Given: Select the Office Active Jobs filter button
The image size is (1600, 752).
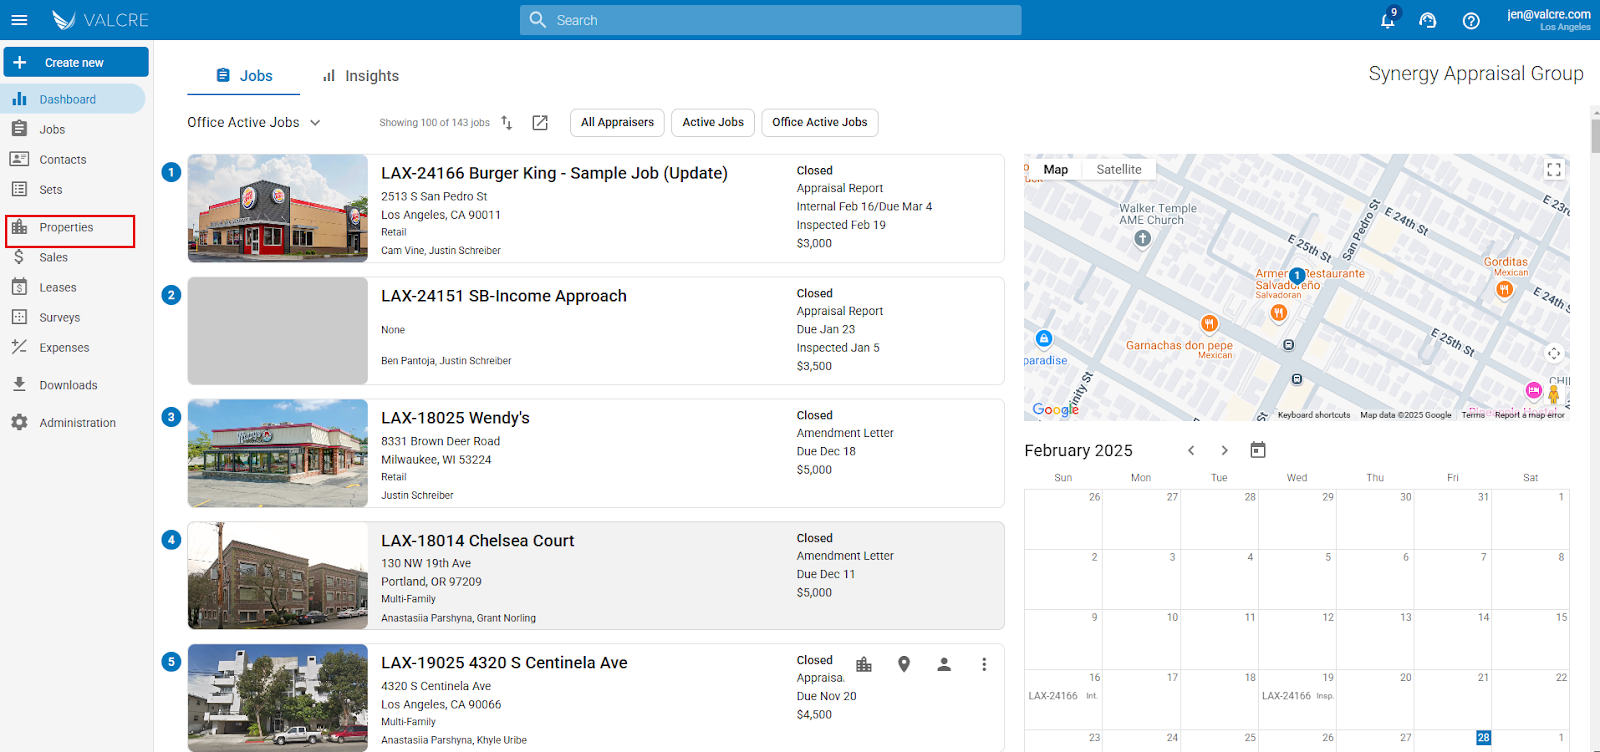Looking at the screenshot, I should pyautogui.click(x=820, y=122).
